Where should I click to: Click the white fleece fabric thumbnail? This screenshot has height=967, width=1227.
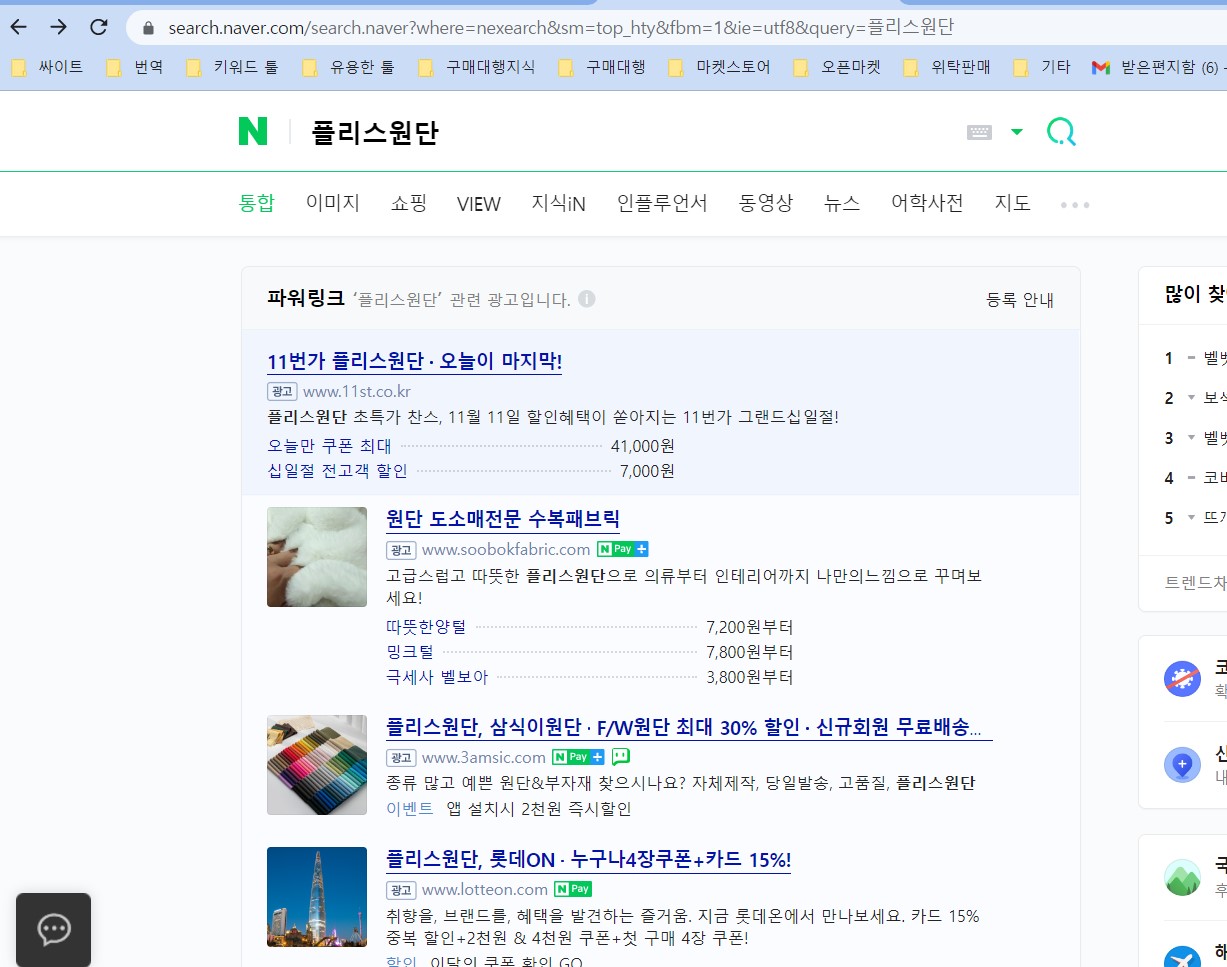(x=317, y=557)
